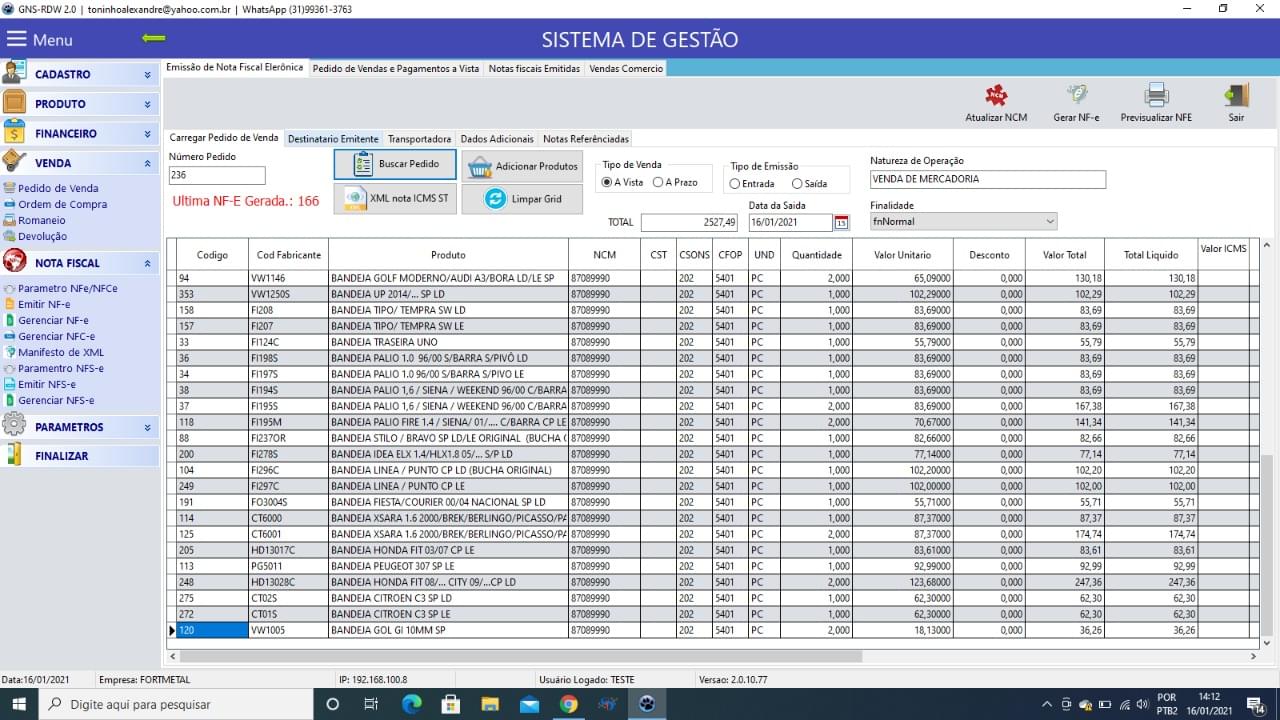Open the Transportadora tab
The height and width of the screenshot is (720, 1280).
[419, 139]
